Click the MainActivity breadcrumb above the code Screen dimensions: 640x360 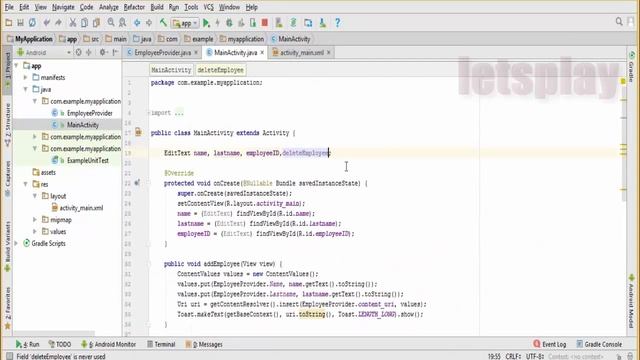pos(171,70)
